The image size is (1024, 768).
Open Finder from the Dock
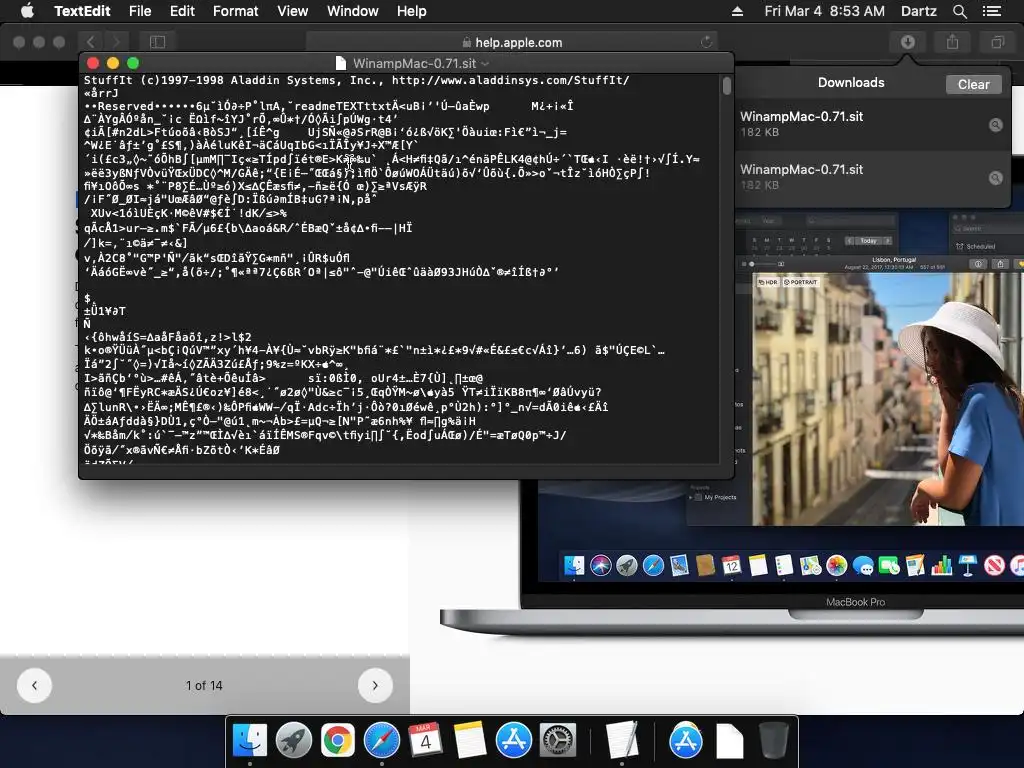(250, 741)
